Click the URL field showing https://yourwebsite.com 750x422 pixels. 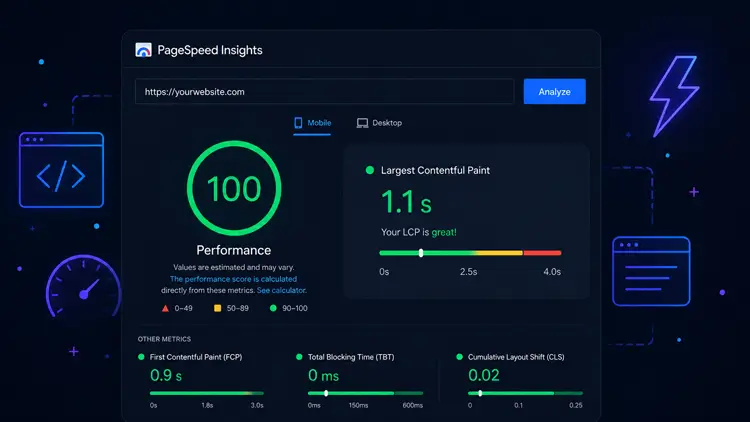pyautogui.click(x=324, y=91)
